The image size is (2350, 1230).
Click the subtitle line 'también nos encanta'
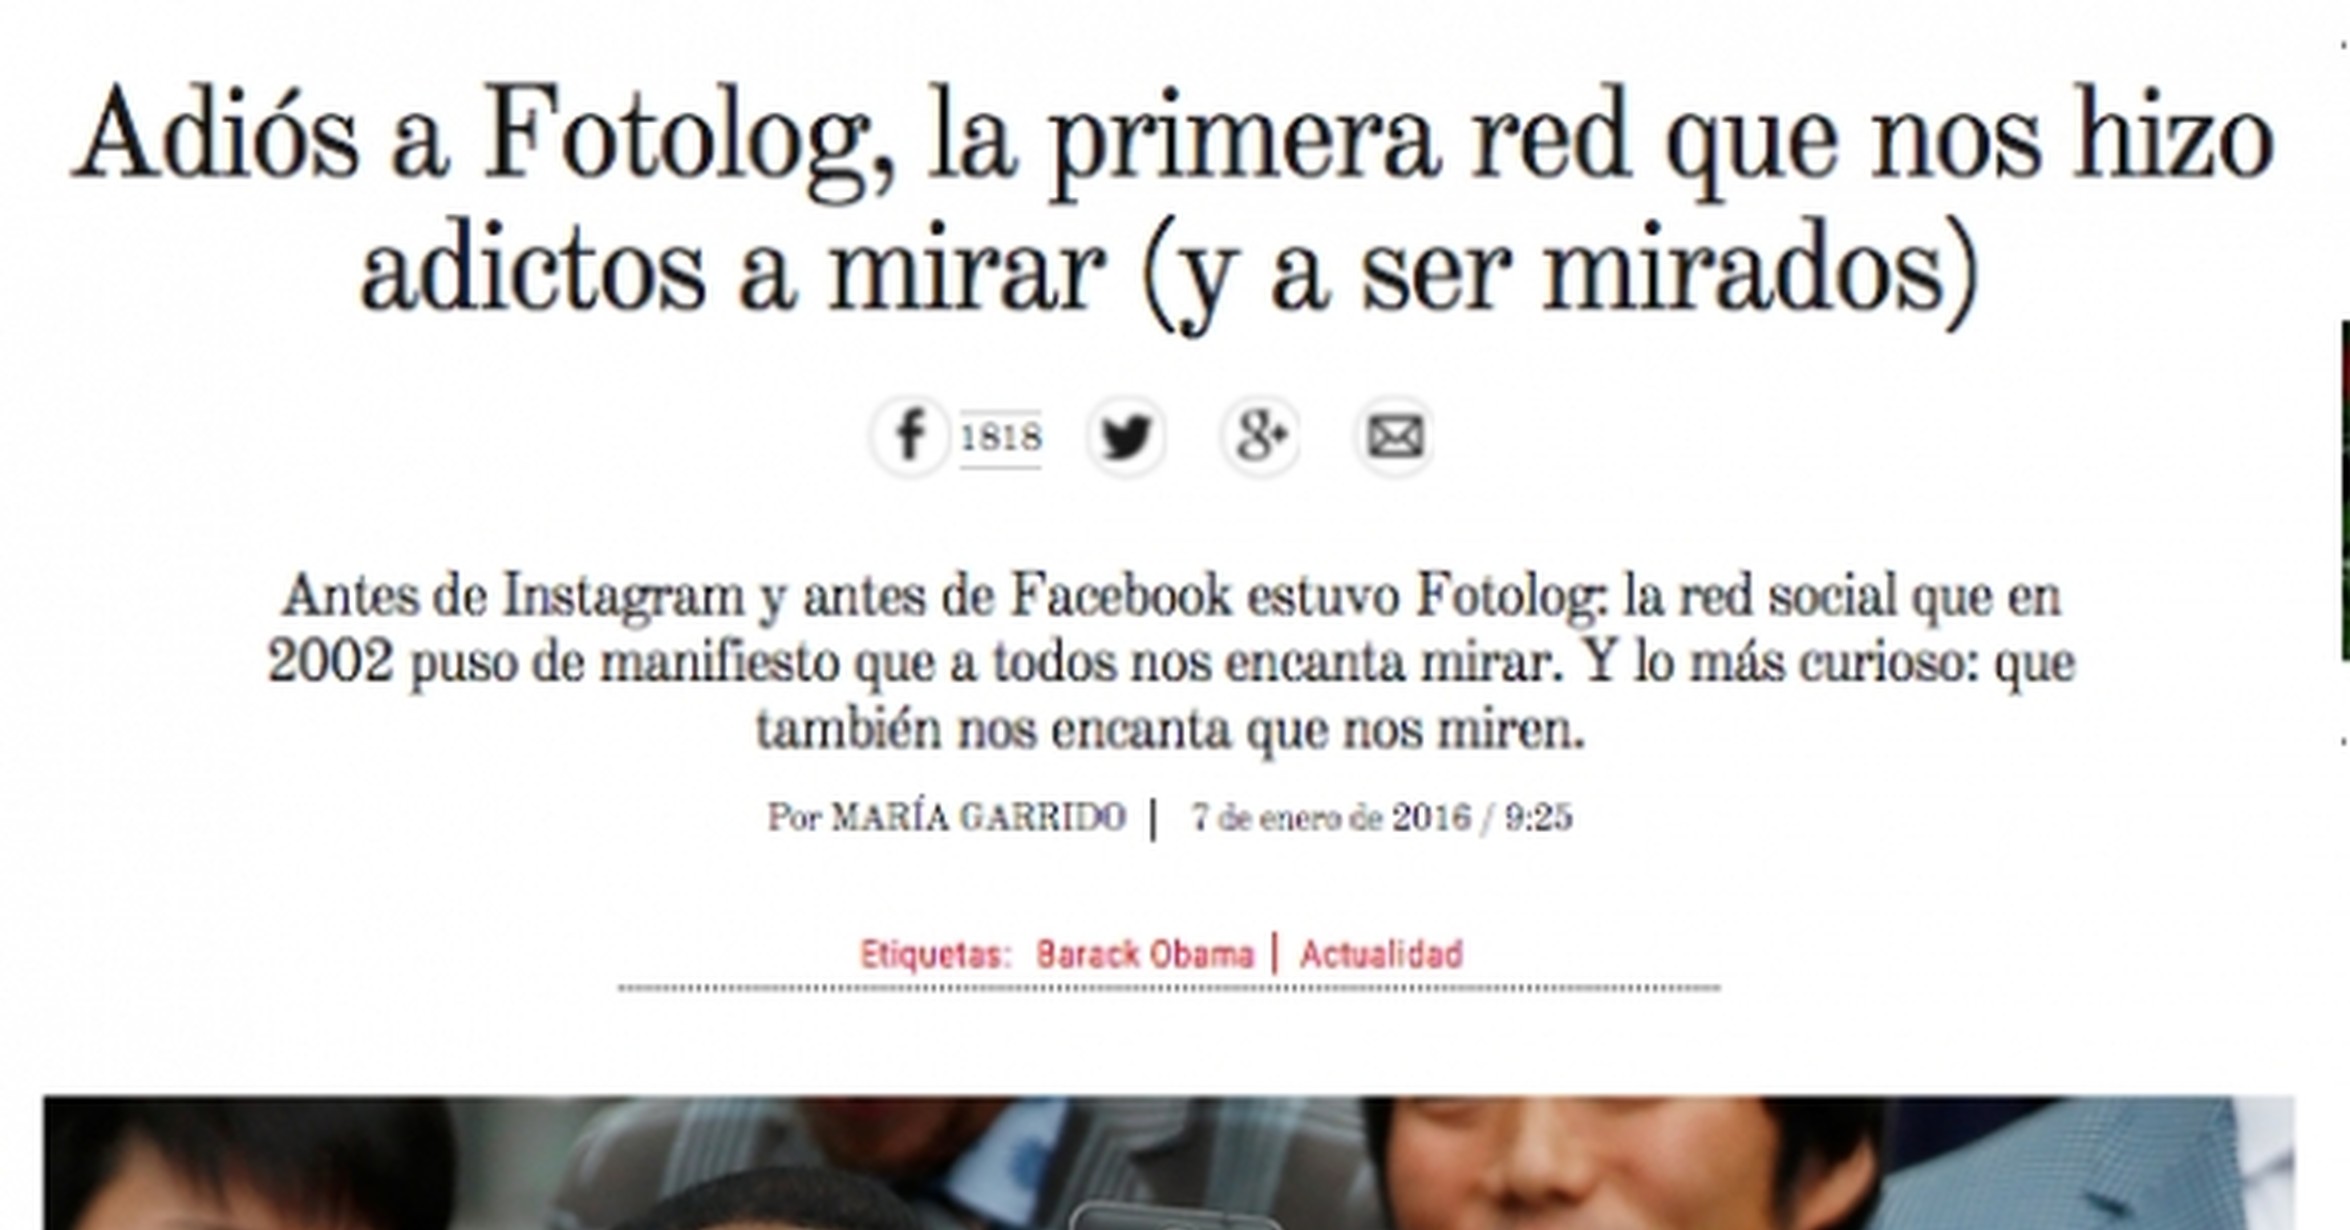point(998,730)
